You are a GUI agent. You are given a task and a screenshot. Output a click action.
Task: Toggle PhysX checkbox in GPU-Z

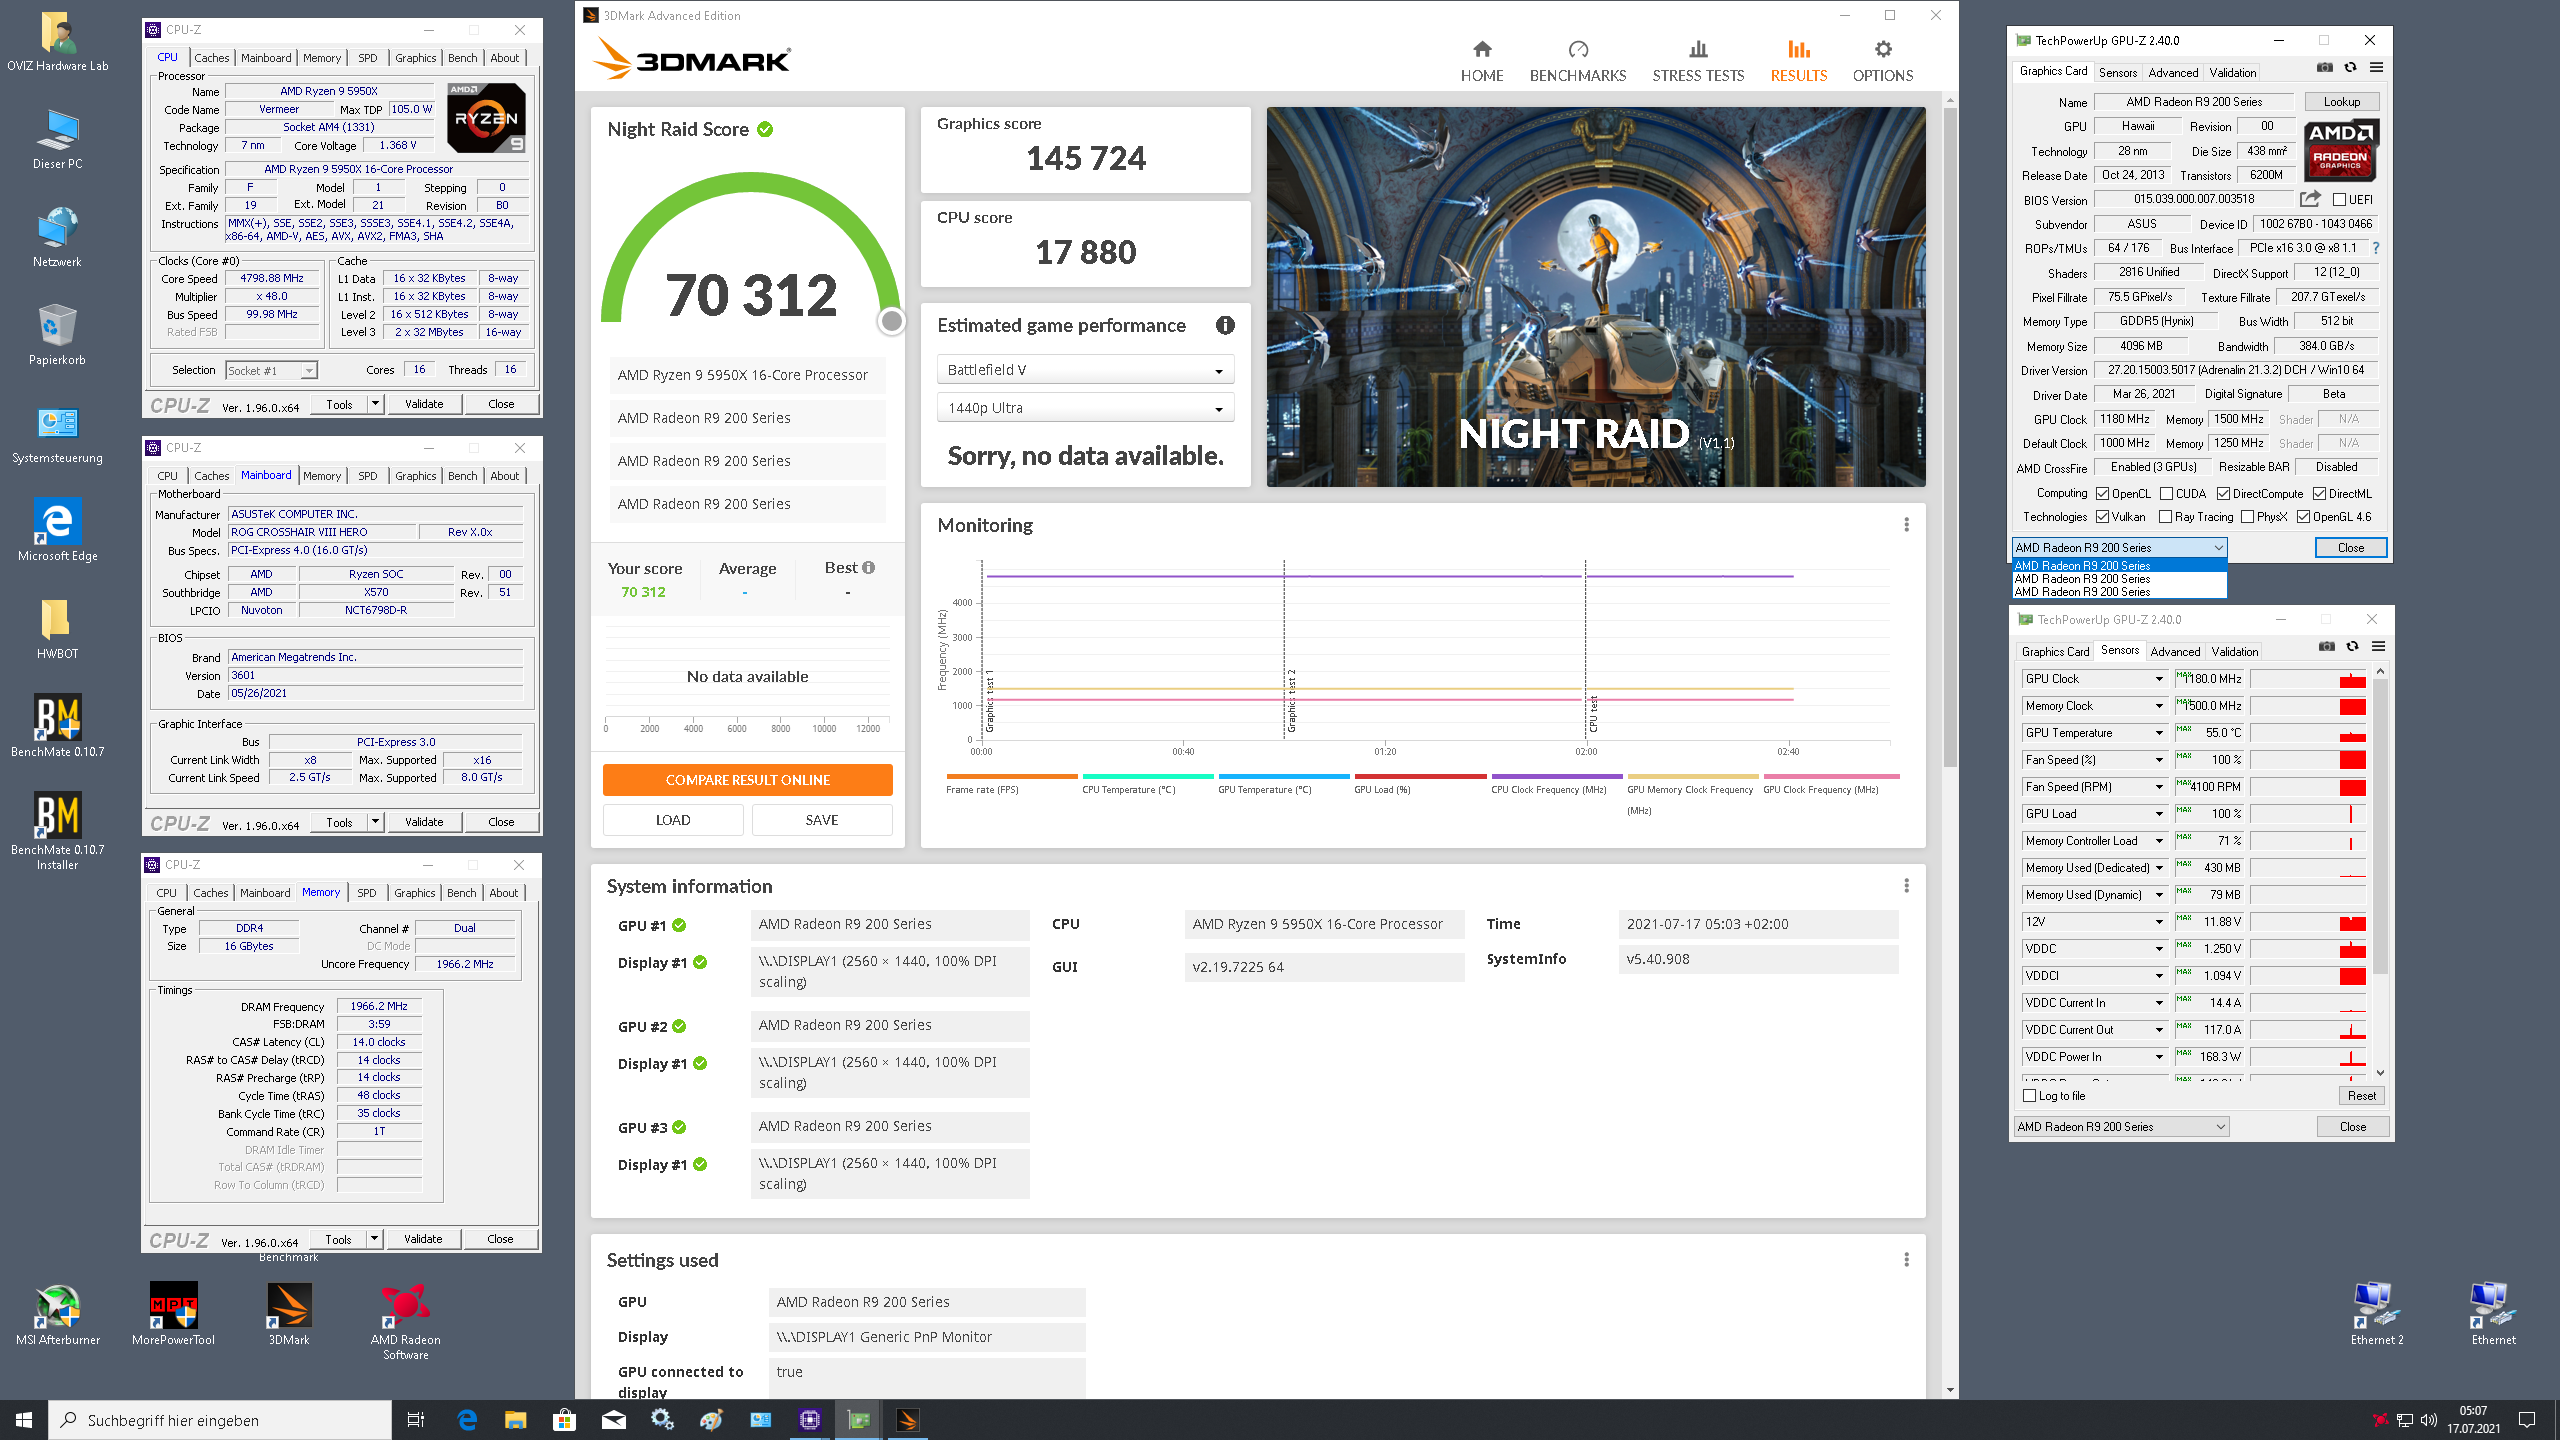[2247, 517]
